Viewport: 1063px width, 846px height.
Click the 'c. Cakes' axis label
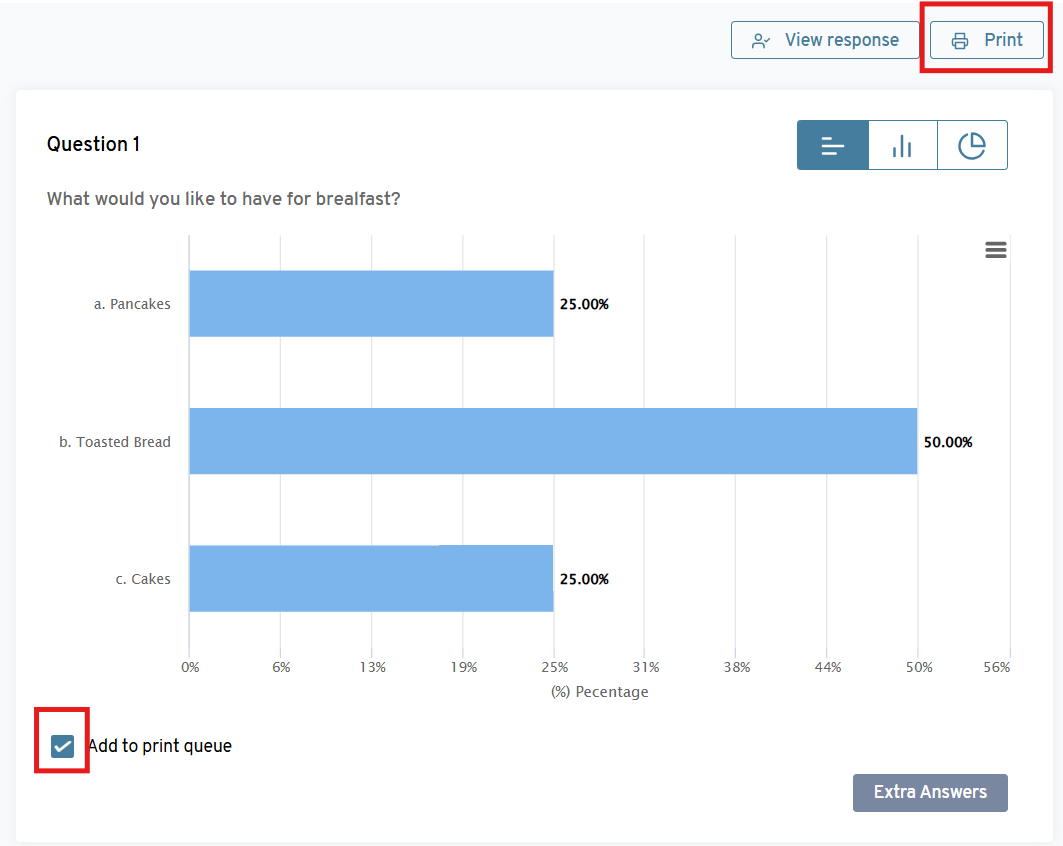coord(143,579)
